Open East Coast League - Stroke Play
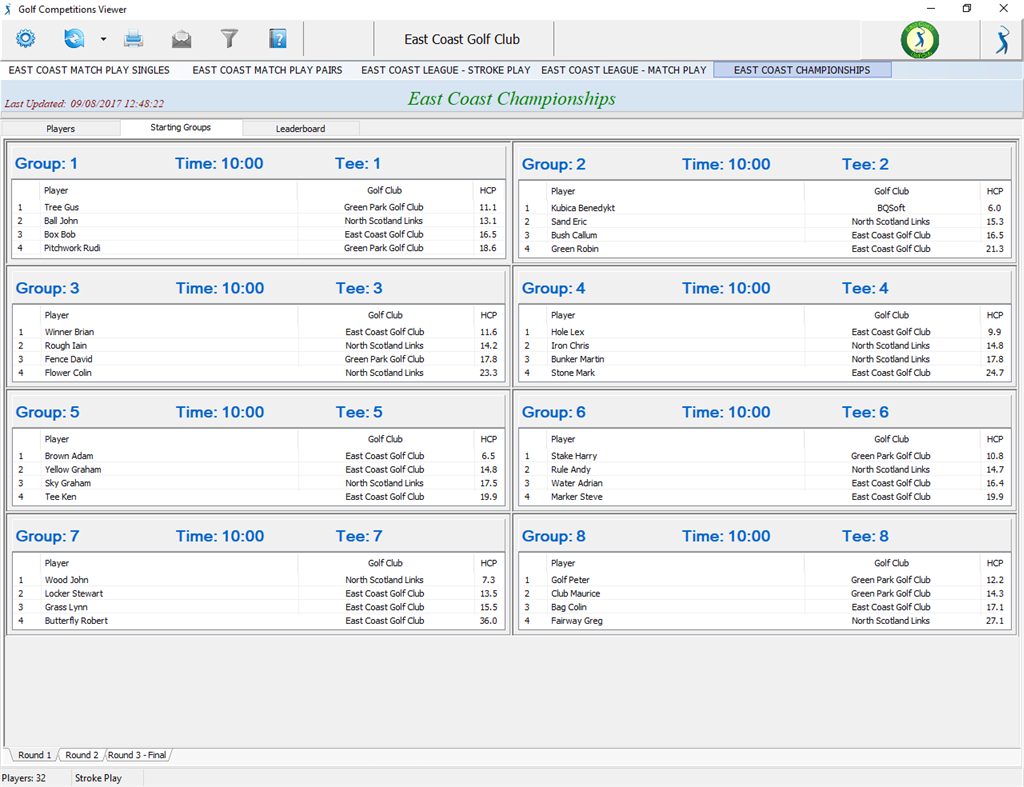1024x787 pixels. [x=445, y=70]
